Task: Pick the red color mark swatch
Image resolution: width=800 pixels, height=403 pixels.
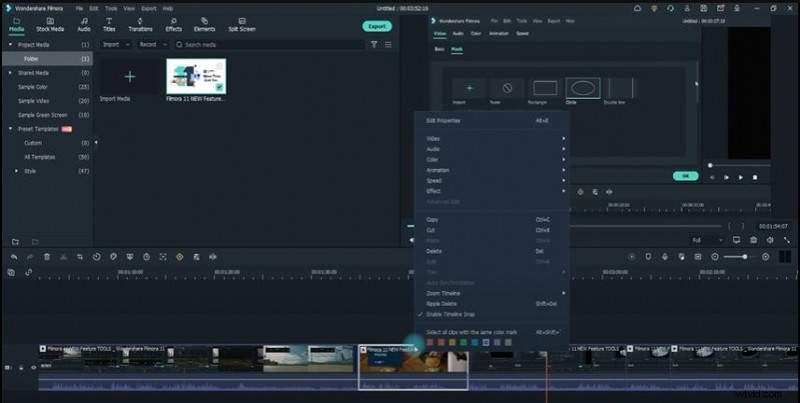Action: point(430,342)
